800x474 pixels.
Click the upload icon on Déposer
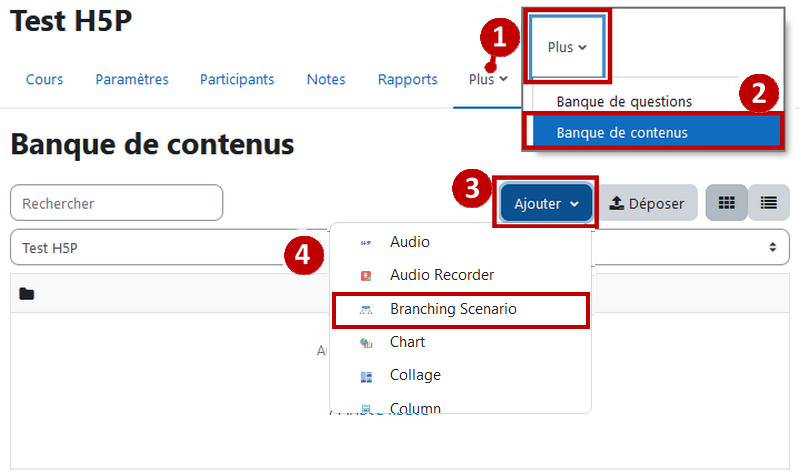616,203
